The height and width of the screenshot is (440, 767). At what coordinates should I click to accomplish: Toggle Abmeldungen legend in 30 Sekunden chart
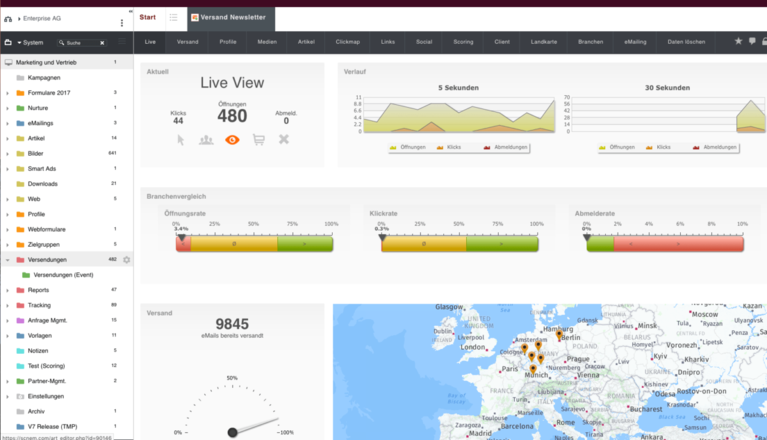click(716, 147)
